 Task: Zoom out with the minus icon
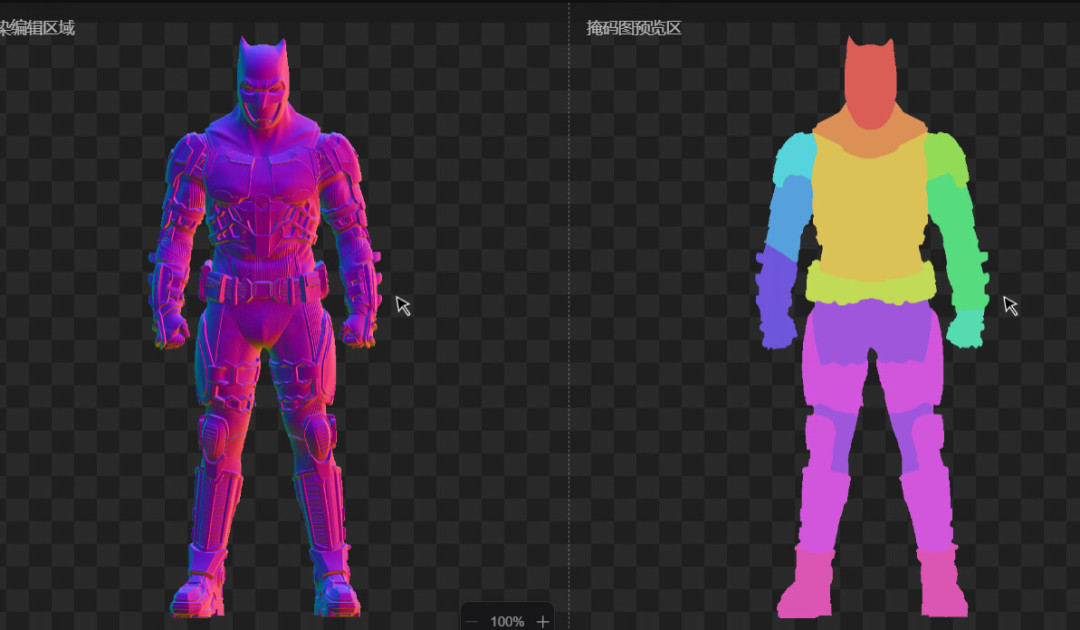(x=472, y=622)
